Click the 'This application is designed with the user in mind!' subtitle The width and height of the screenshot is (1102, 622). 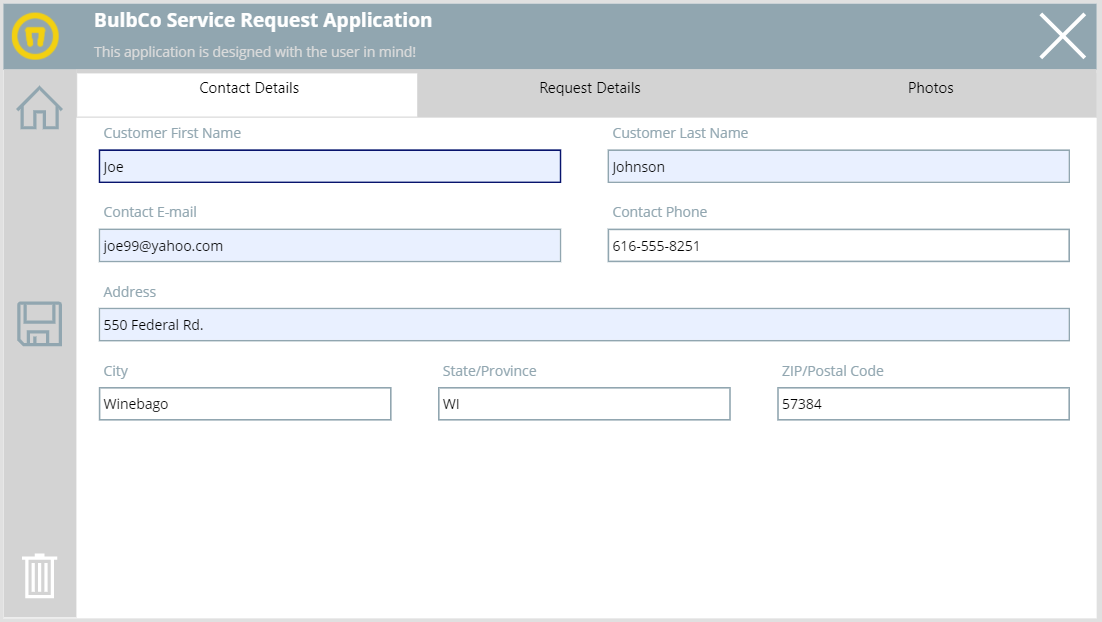pyautogui.click(x=255, y=52)
